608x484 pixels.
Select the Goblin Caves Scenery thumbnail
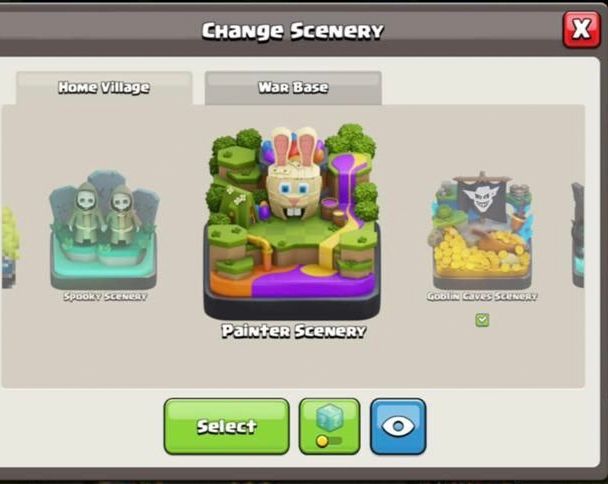482,231
